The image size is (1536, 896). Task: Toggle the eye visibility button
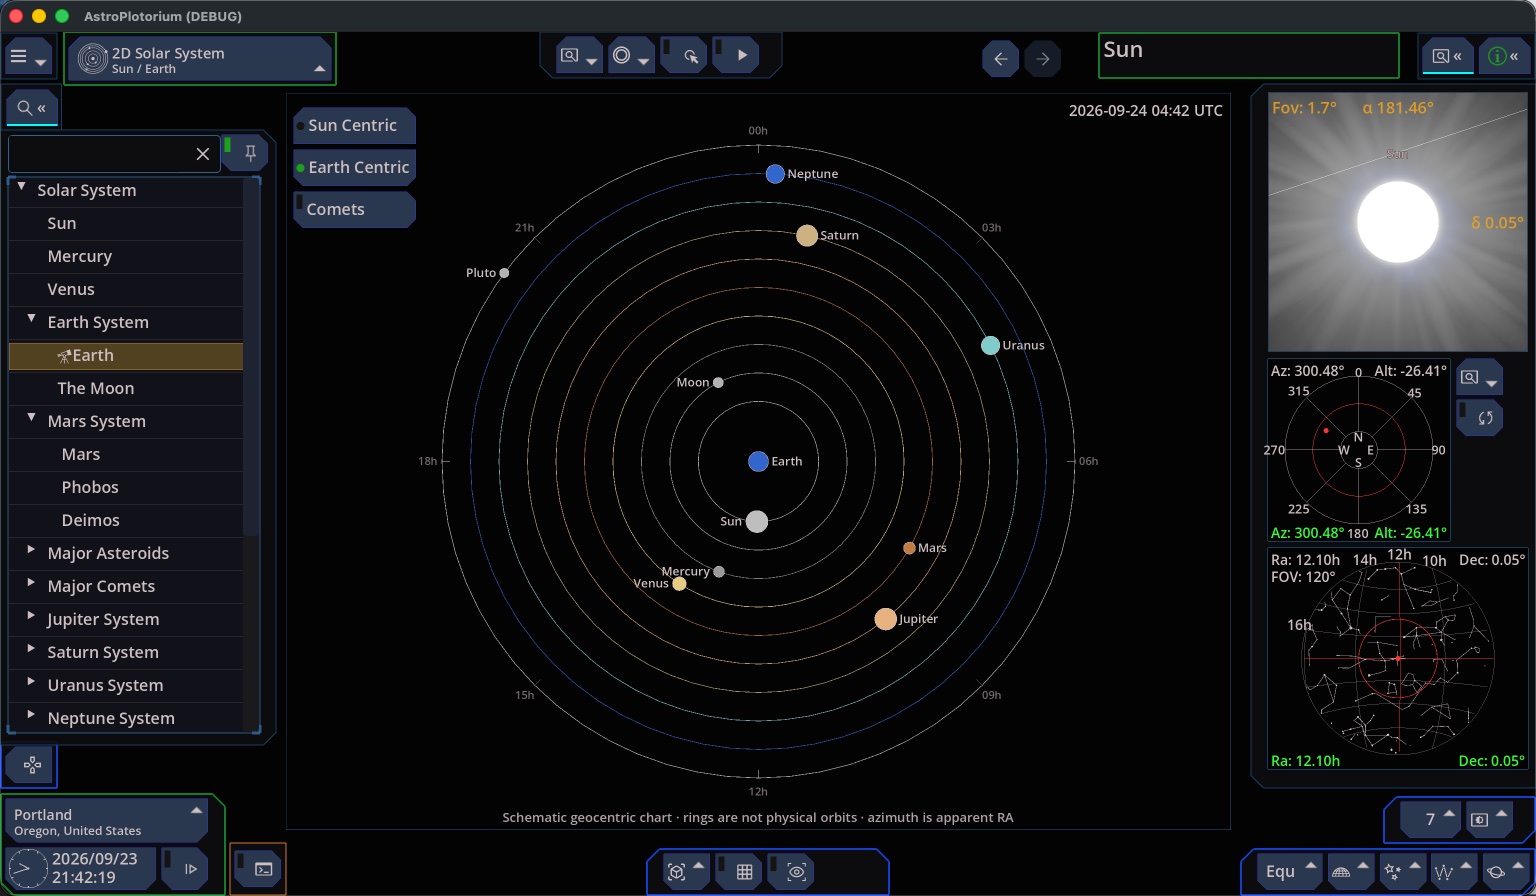pyautogui.click(x=791, y=872)
